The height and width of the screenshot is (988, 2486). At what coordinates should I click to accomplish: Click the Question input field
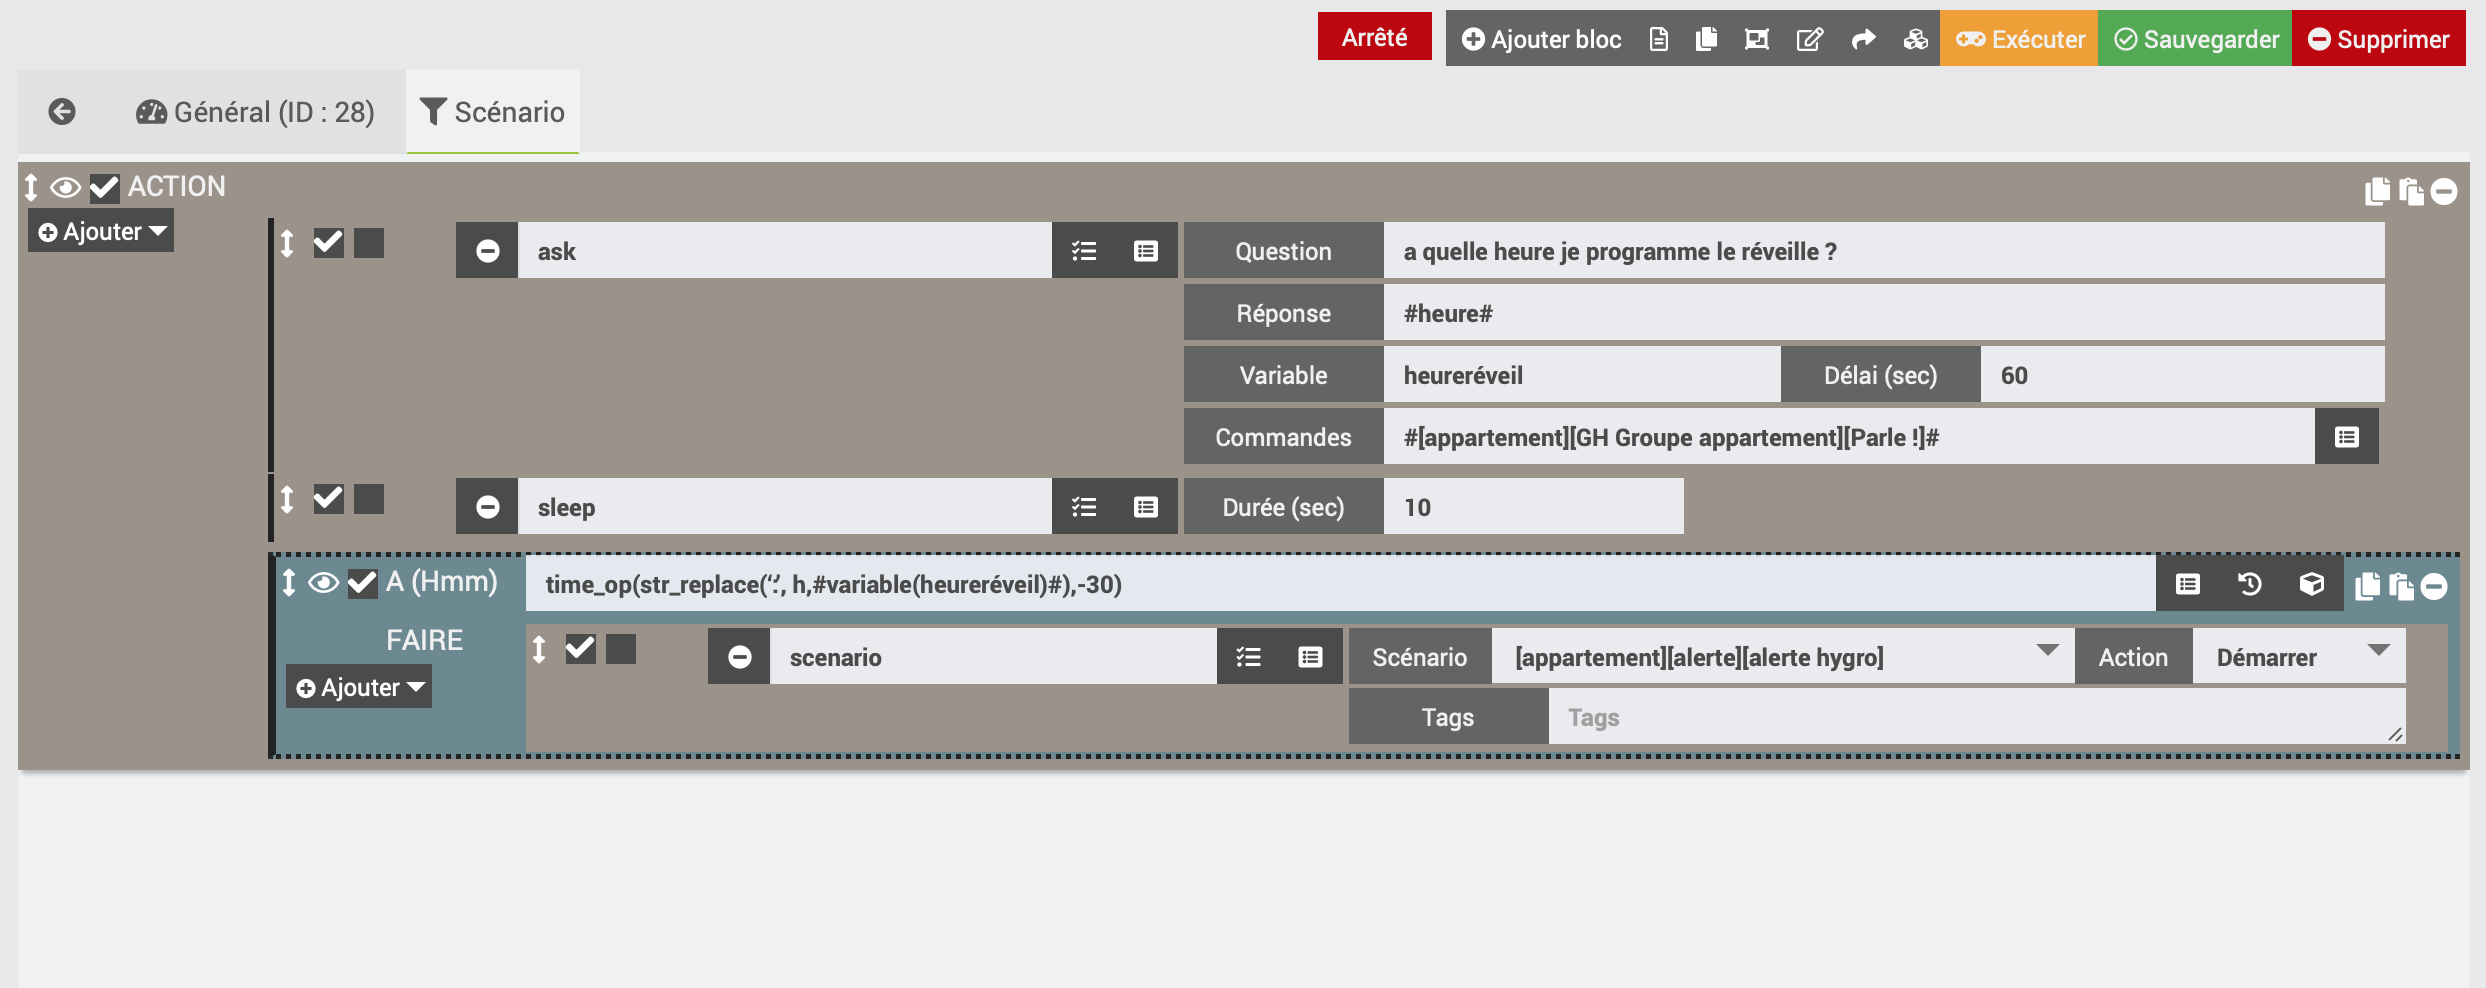coord(1884,250)
